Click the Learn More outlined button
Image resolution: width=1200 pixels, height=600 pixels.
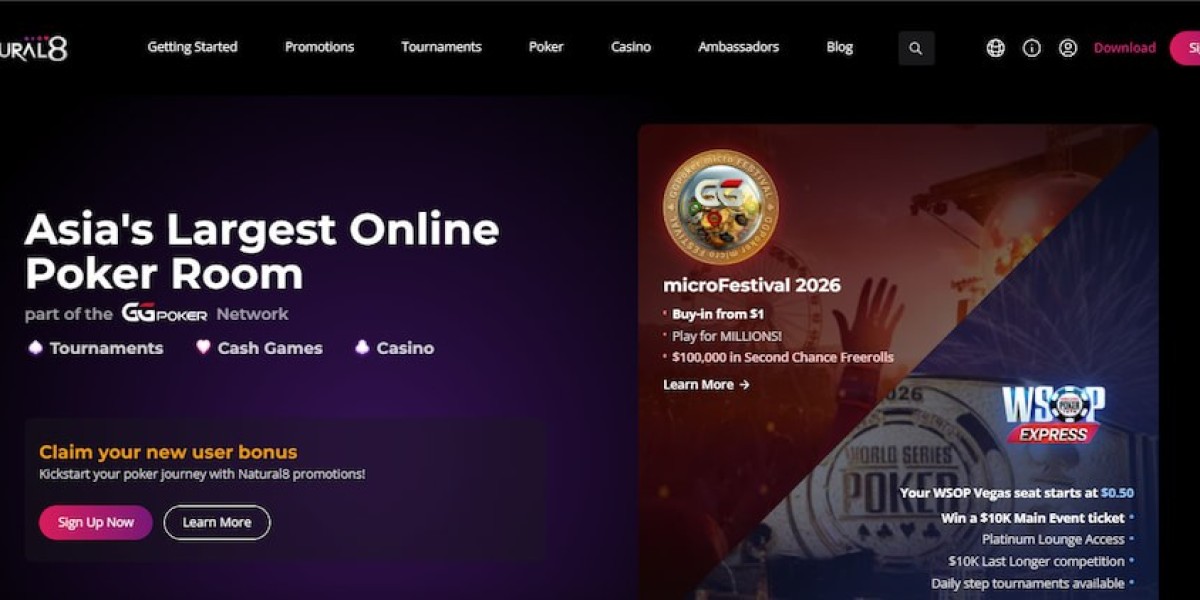(x=217, y=522)
